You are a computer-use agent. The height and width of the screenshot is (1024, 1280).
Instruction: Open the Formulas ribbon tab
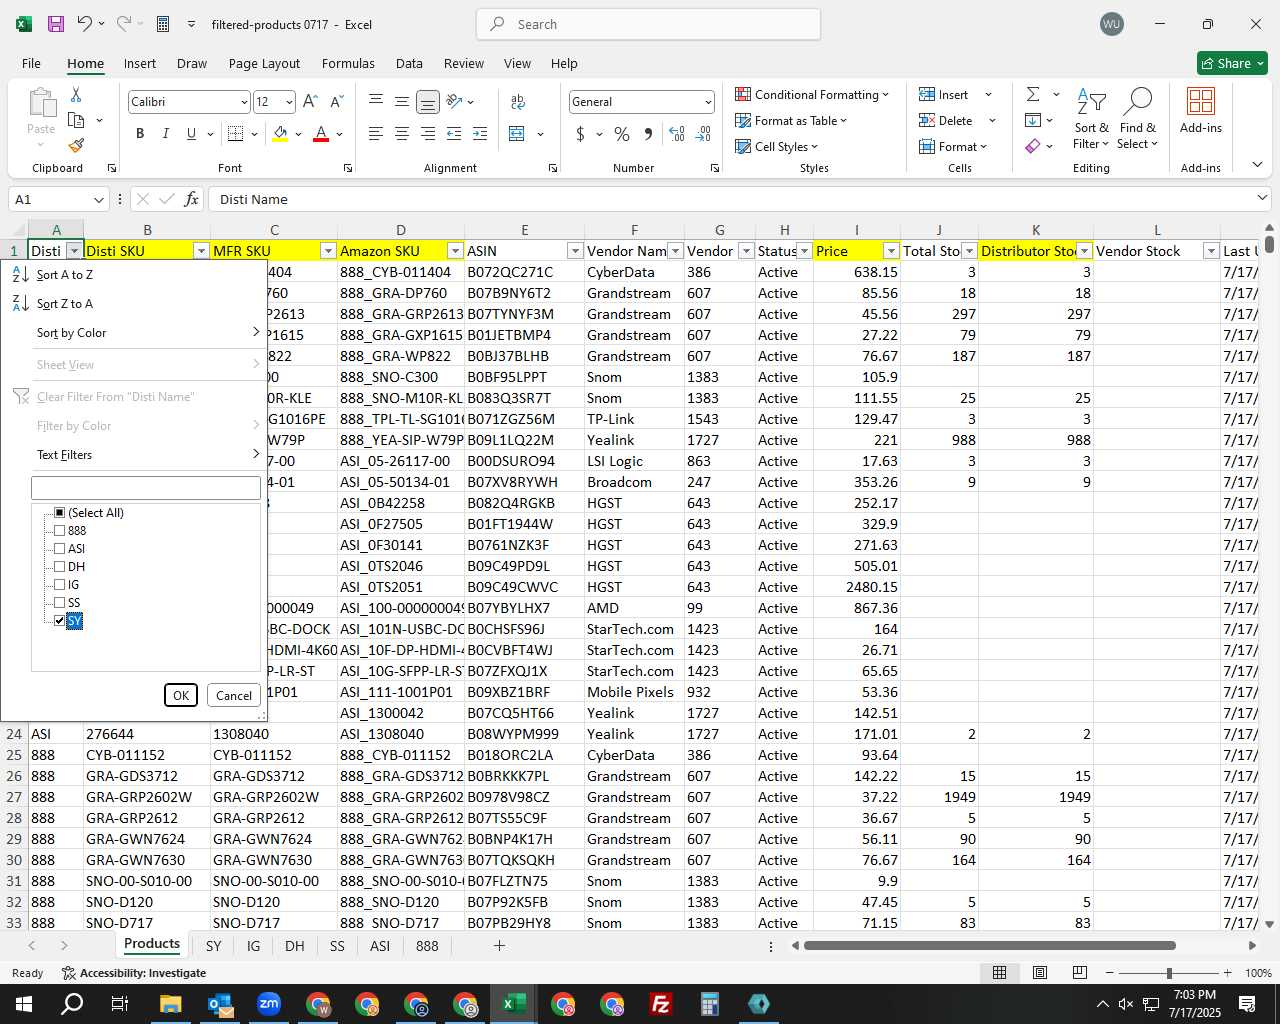click(x=348, y=63)
